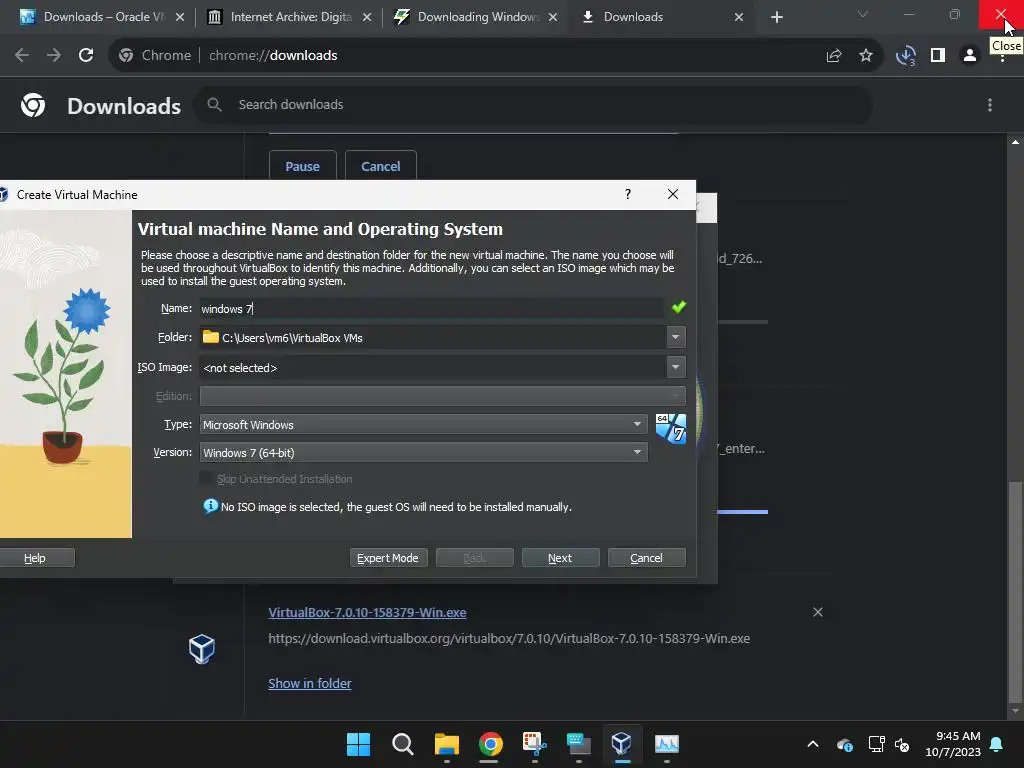
Task: Click the question mark help icon in dialog title
Action: click(628, 194)
